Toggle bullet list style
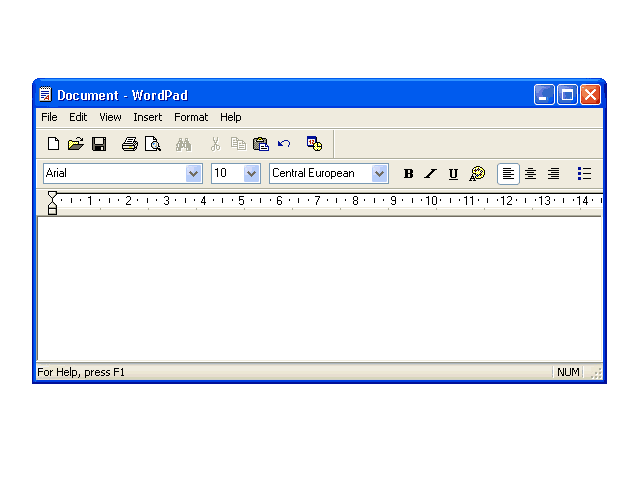 584,173
